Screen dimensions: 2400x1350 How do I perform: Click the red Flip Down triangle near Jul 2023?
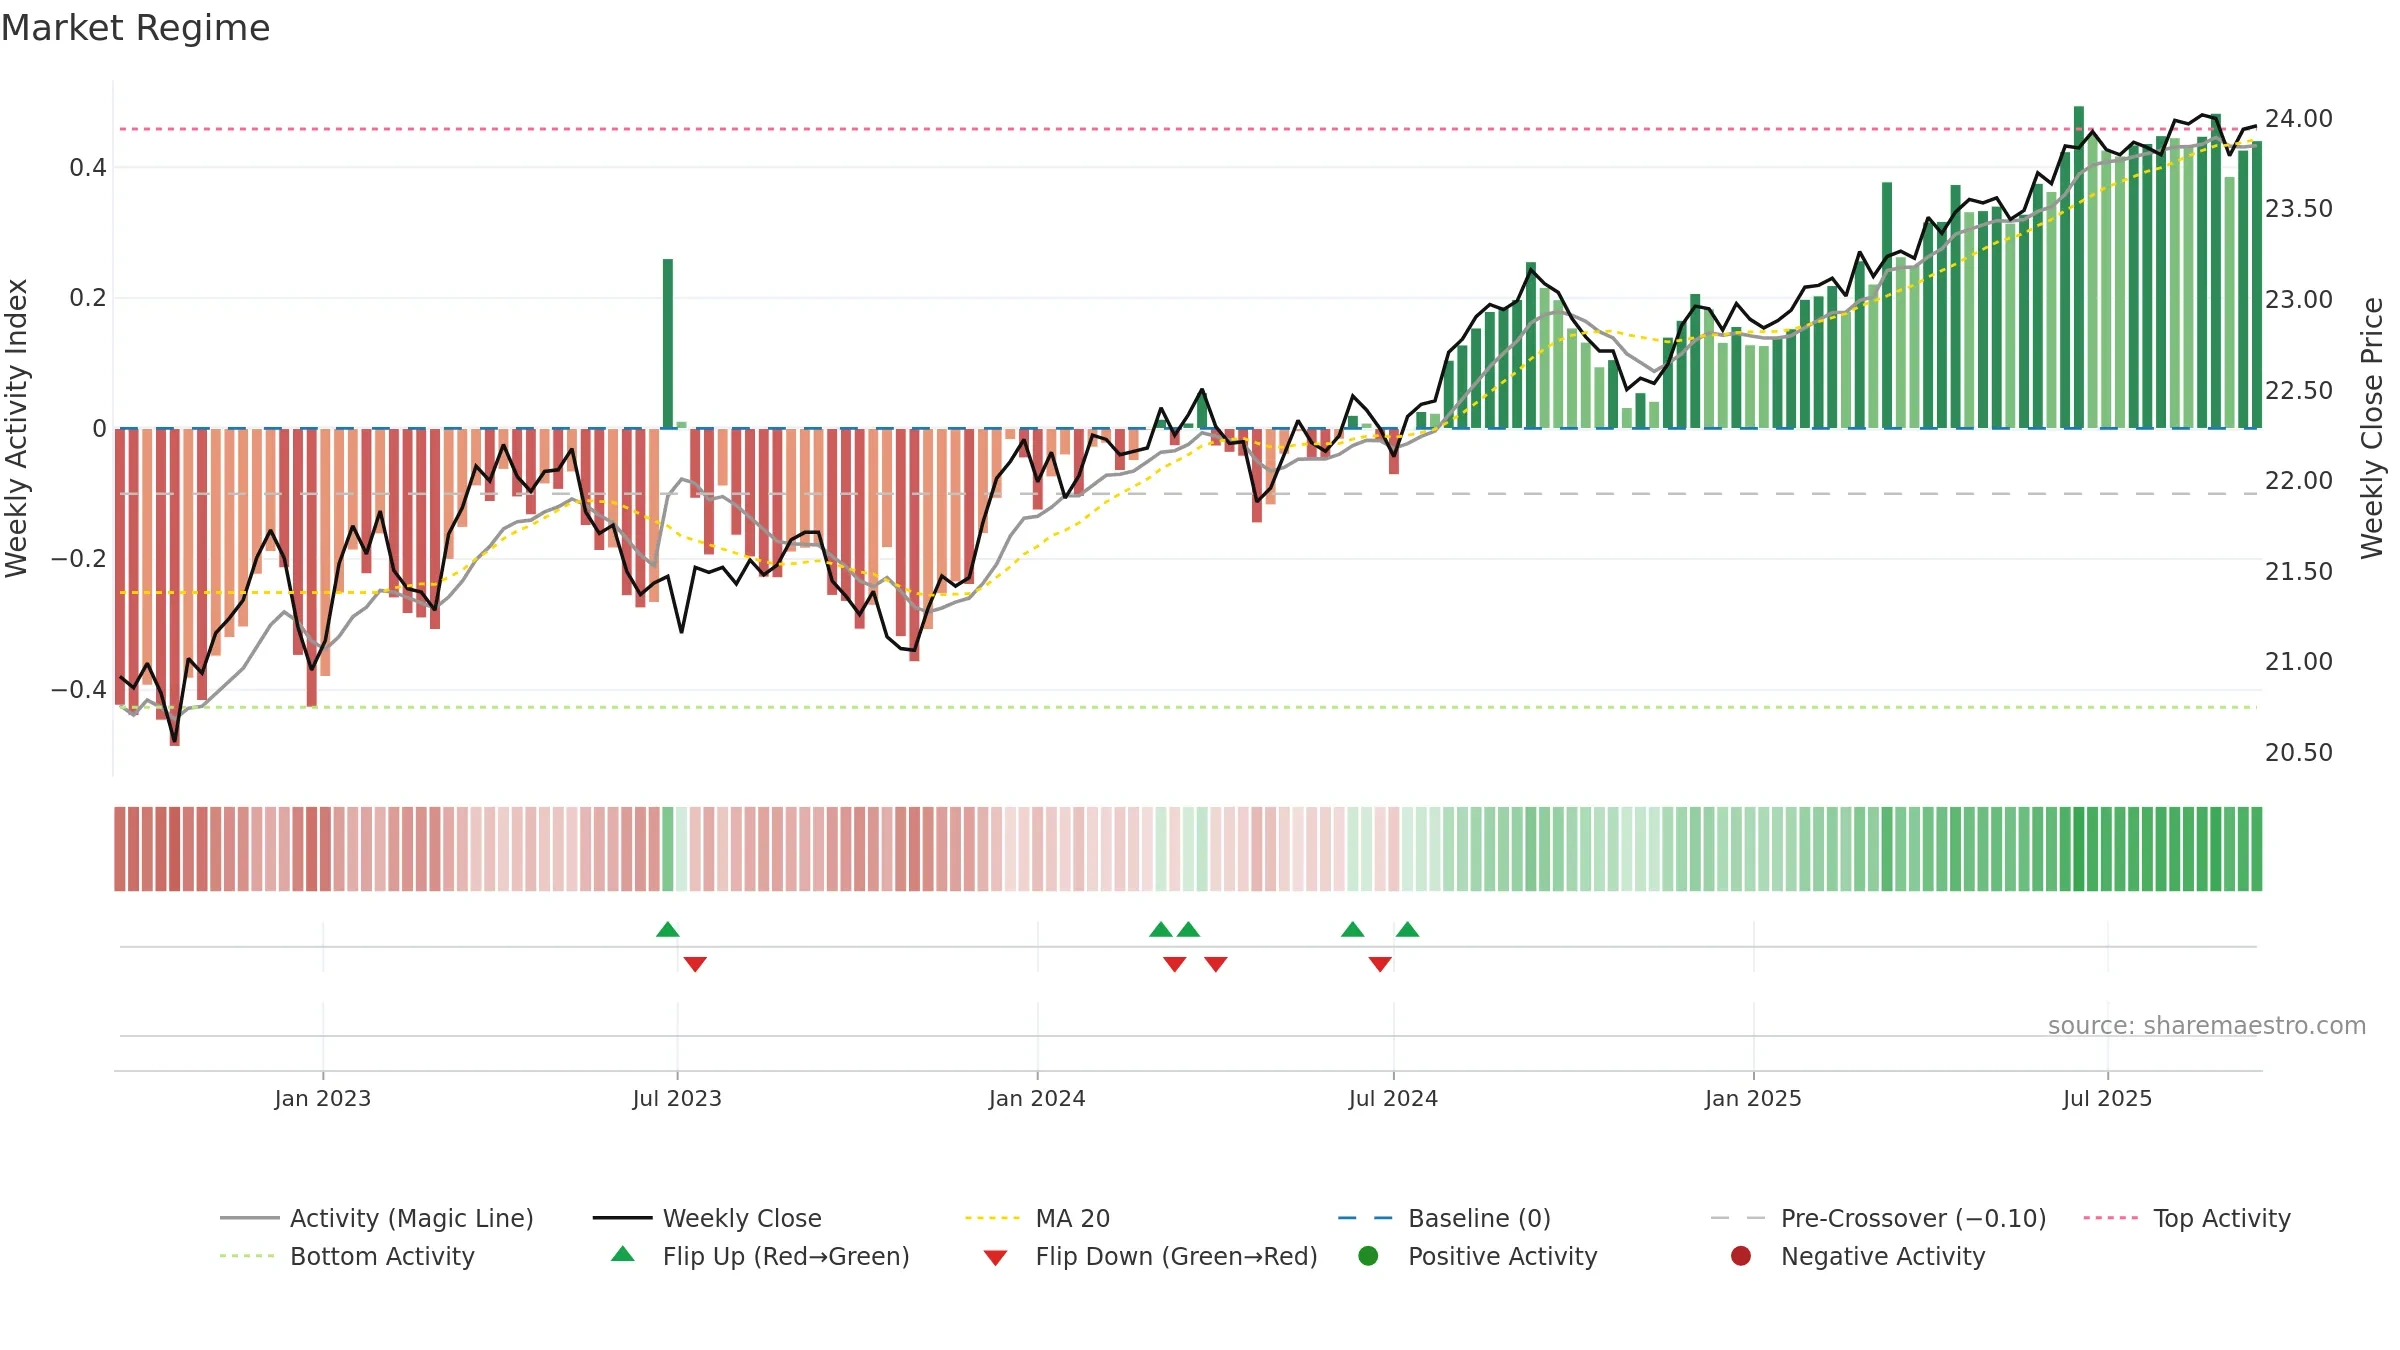pyautogui.click(x=695, y=964)
